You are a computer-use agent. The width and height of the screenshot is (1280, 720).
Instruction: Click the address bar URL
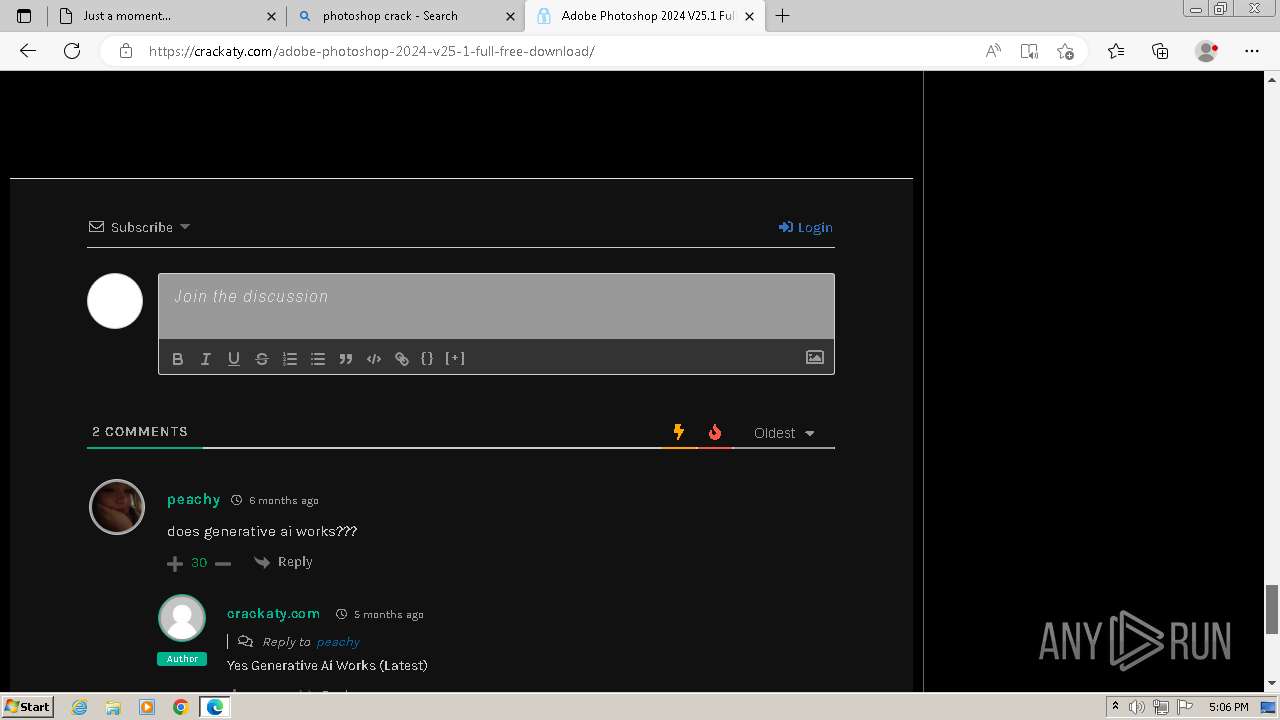[x=371, y=51]
